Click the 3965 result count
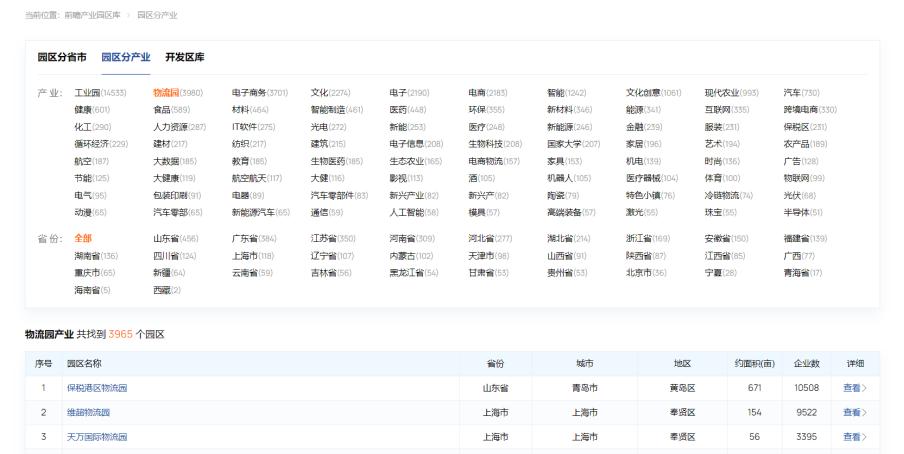This screenshot has width=904, height=454. point(120,335)
